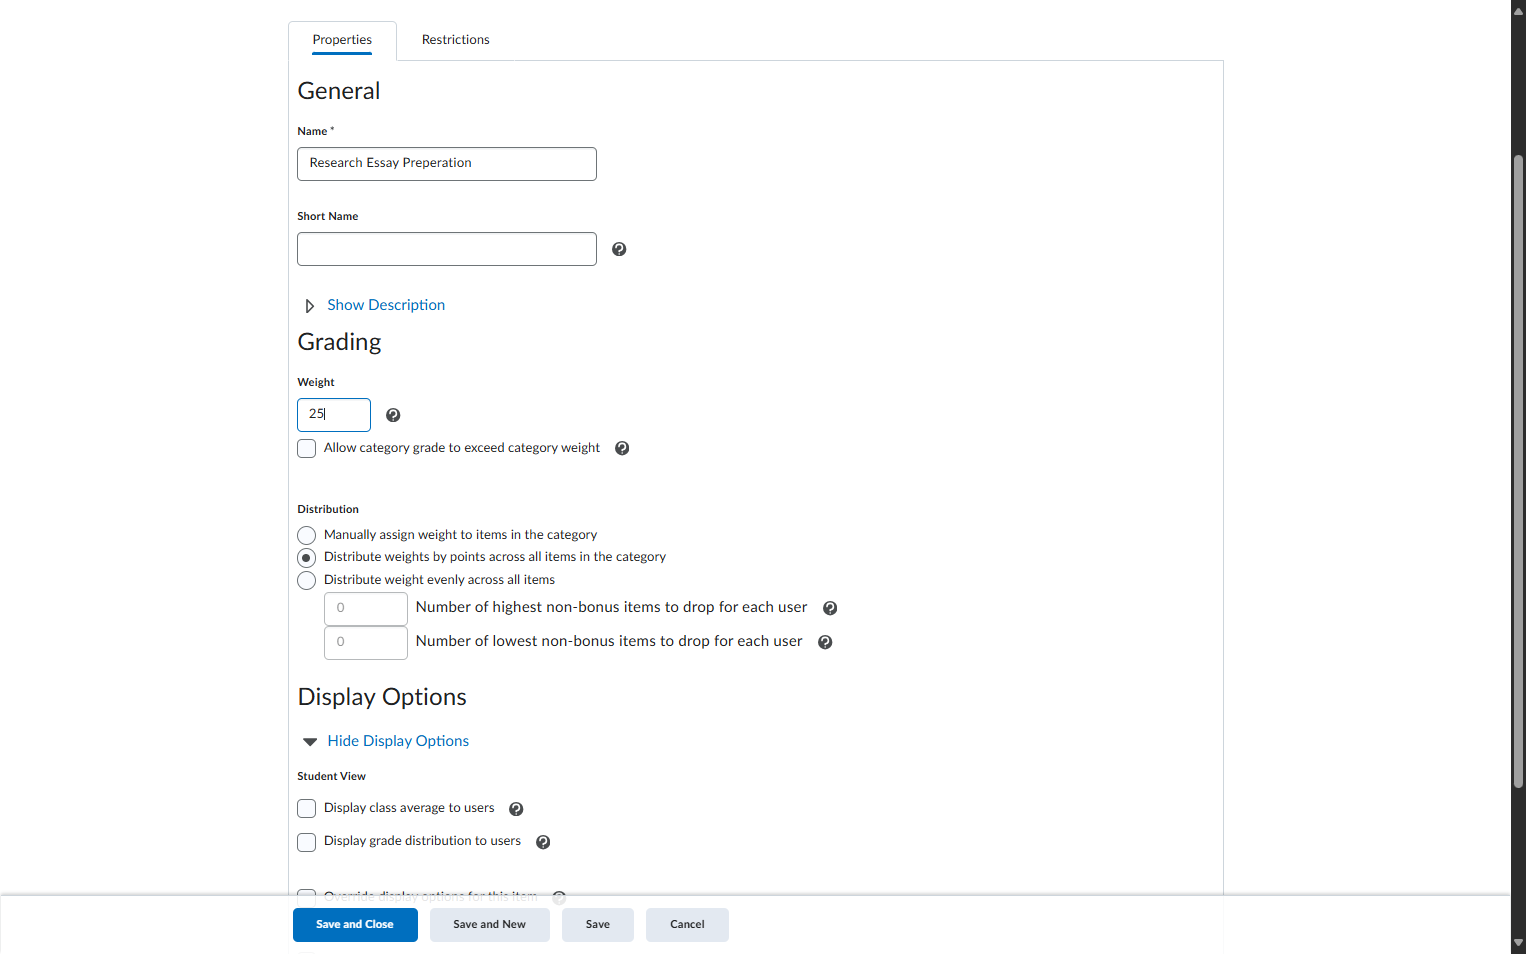Switch to the Restrictions tab
The image size is (1526, 954).
455,40
